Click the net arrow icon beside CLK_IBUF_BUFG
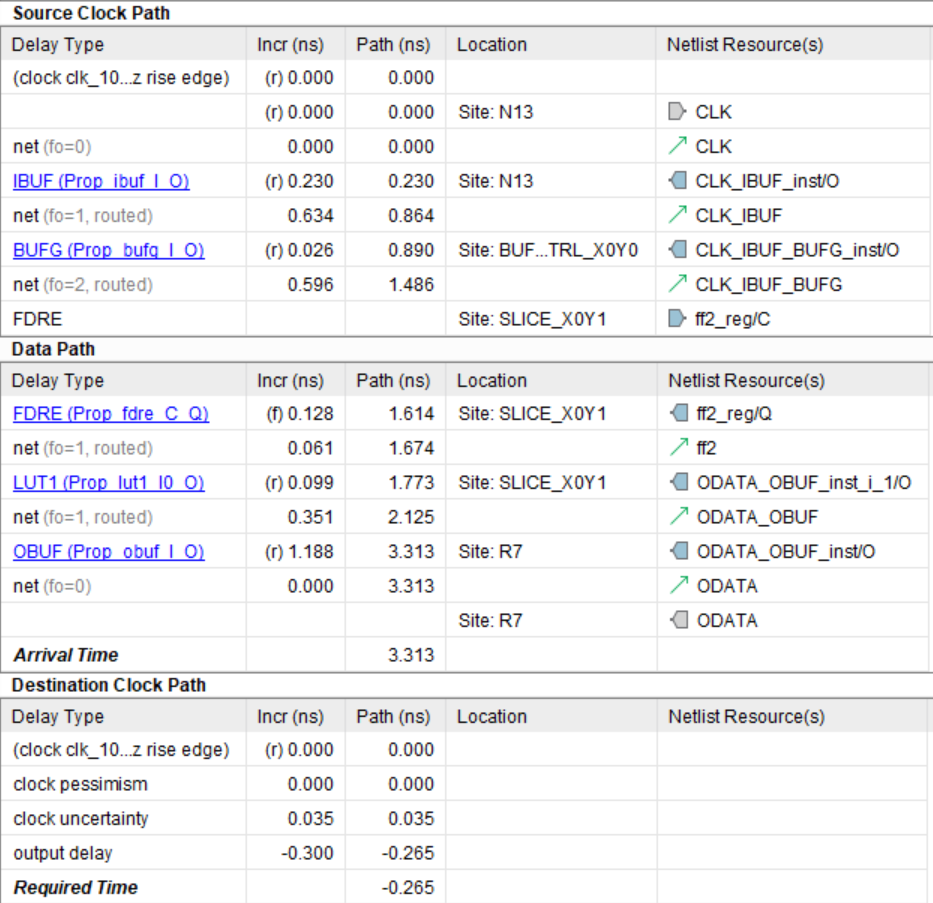 (x=678, y=284)
